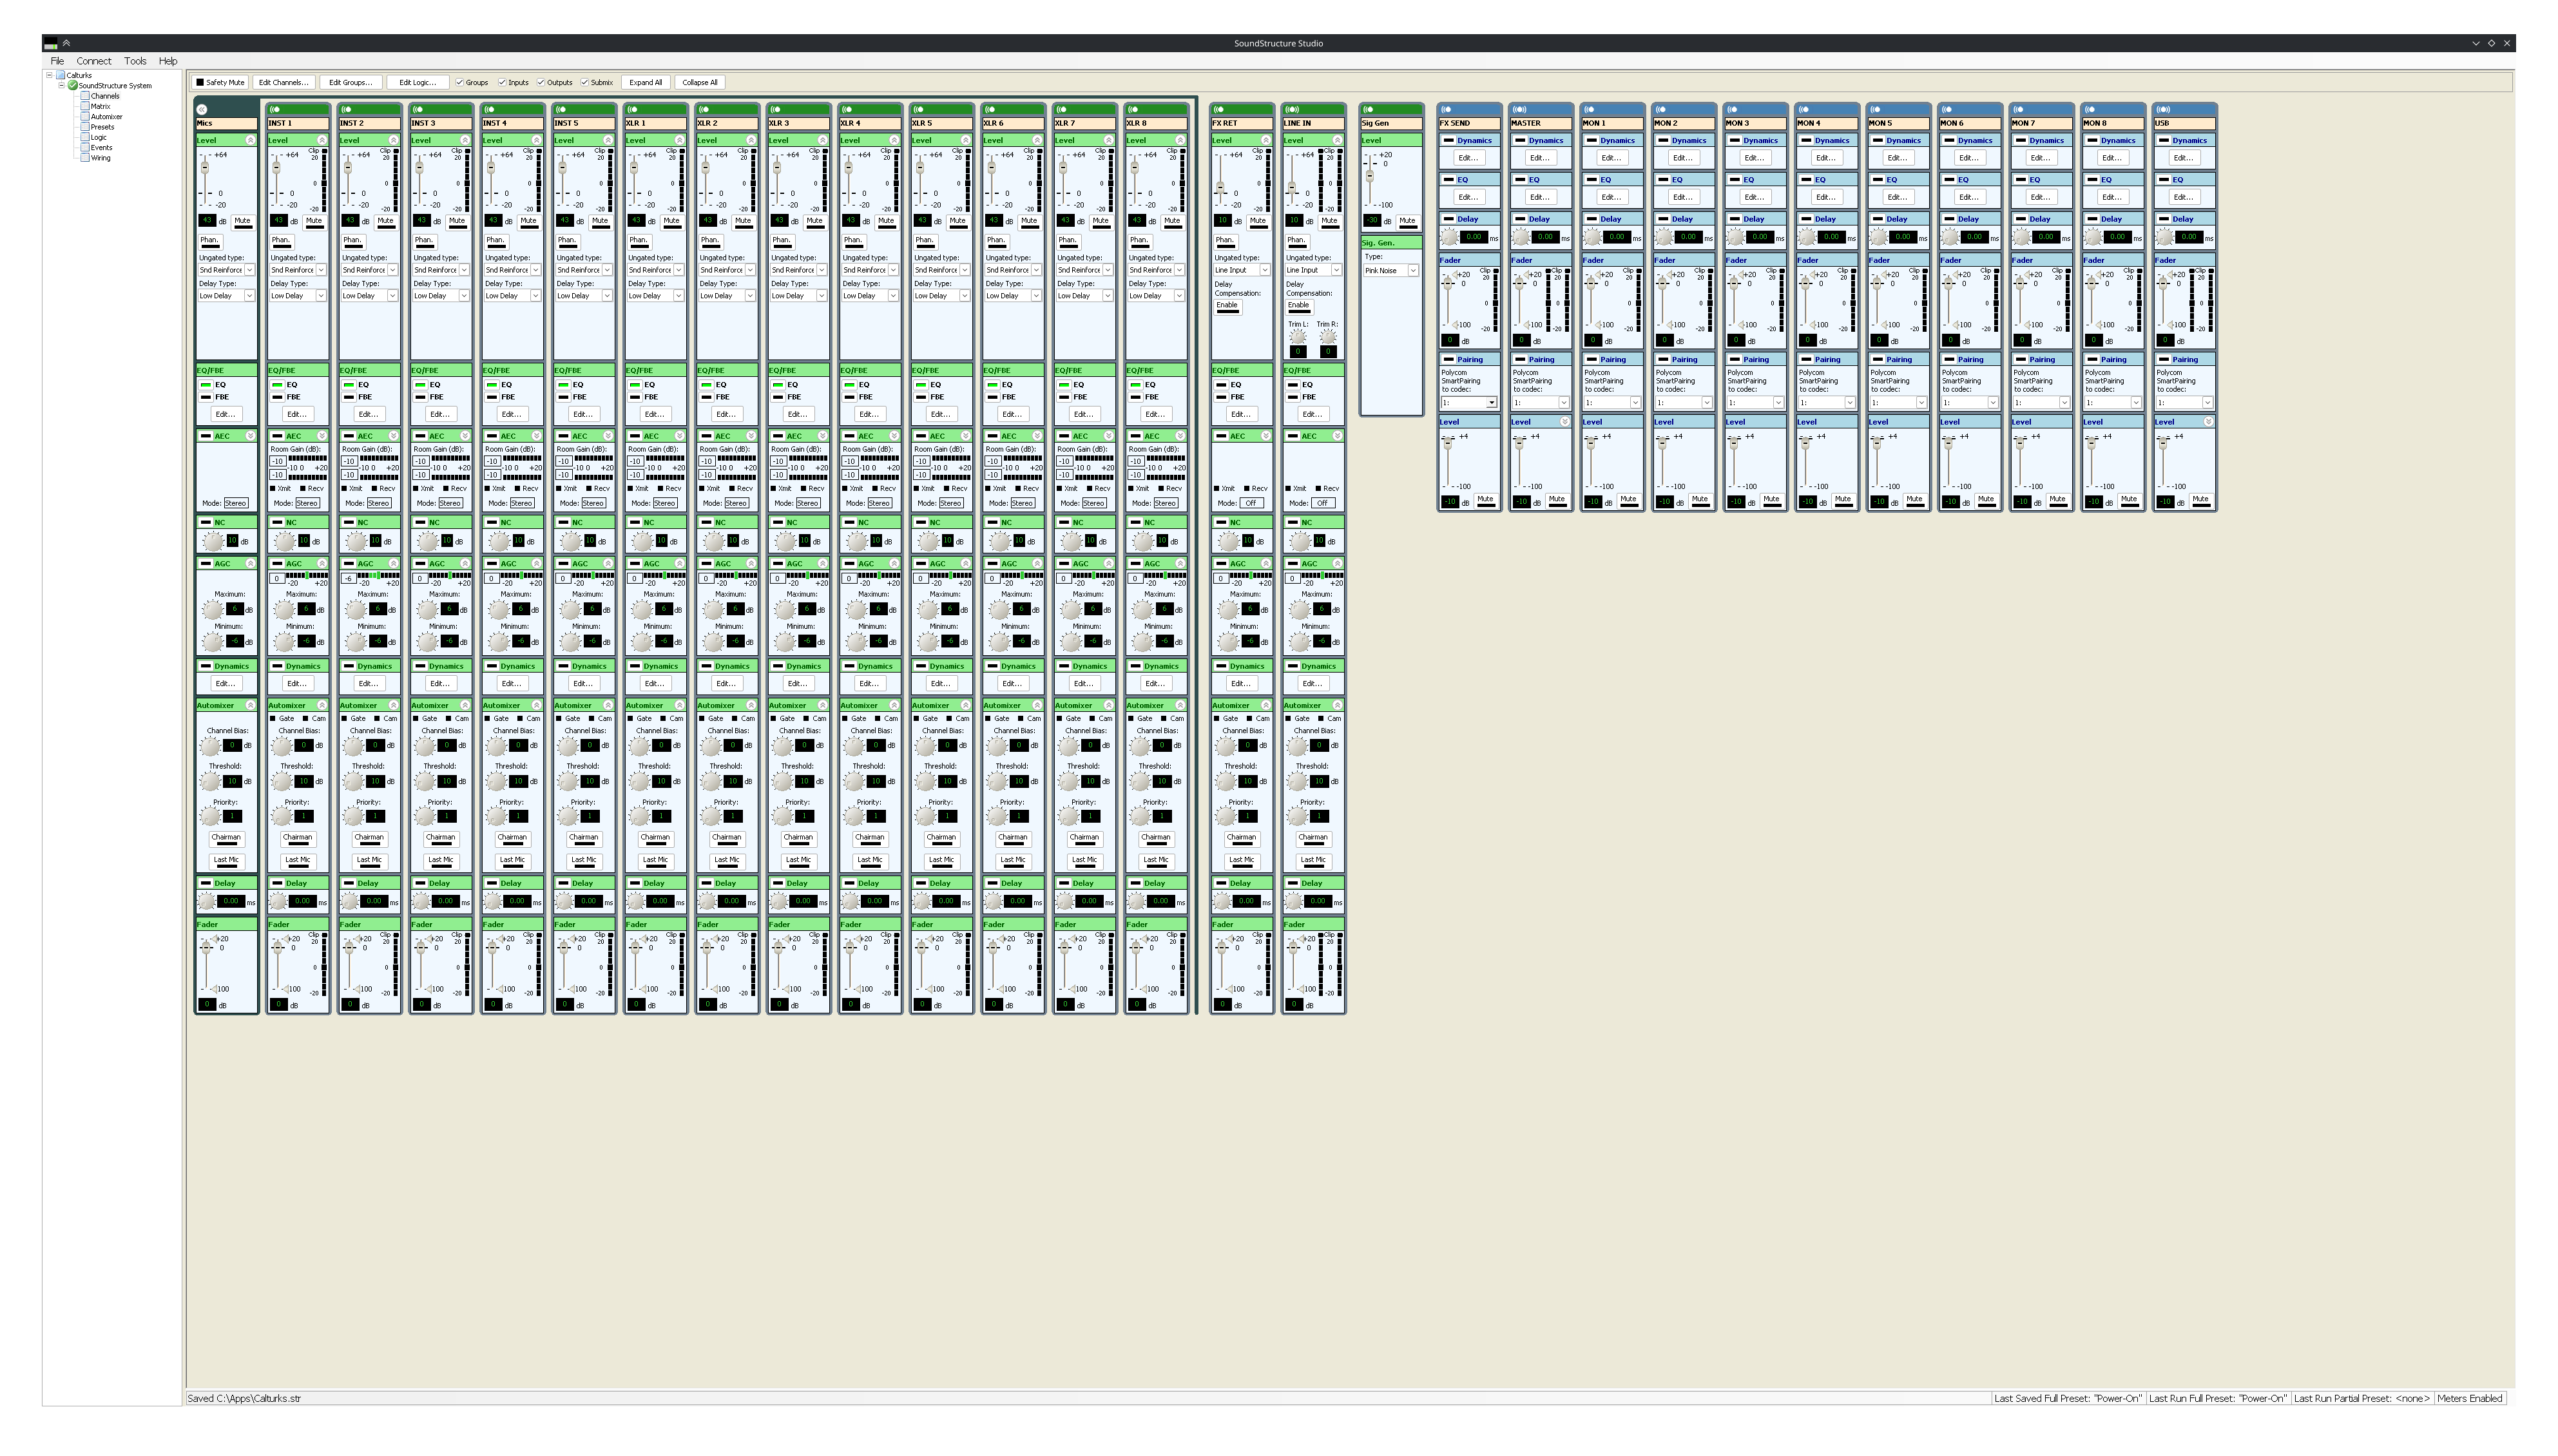The height and width of the screenshot is (1456, 2558).
Task: Click the Edit Channels button
Action: pos(283,82)
